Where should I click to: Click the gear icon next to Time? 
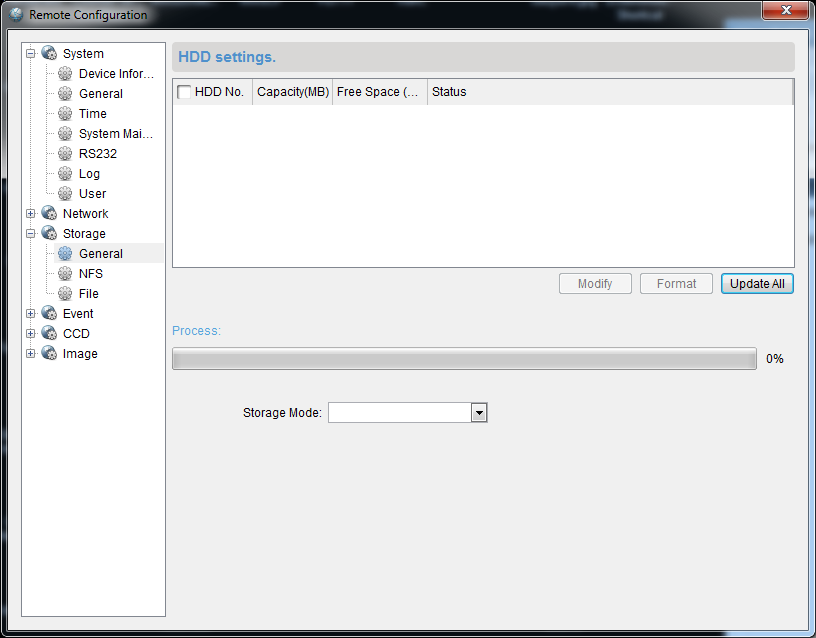(x=66, y=114)
